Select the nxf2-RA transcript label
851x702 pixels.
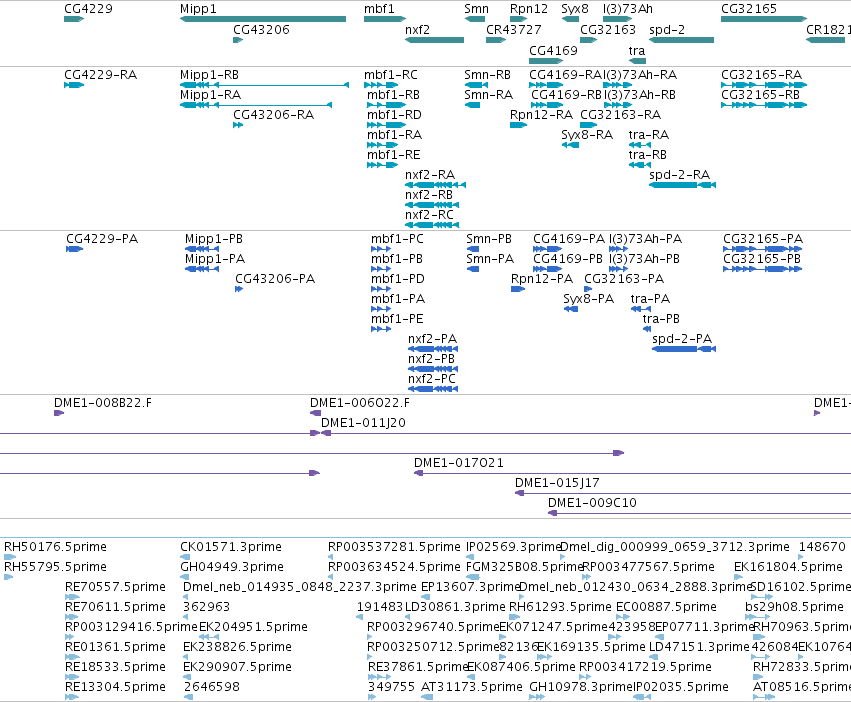430,174
